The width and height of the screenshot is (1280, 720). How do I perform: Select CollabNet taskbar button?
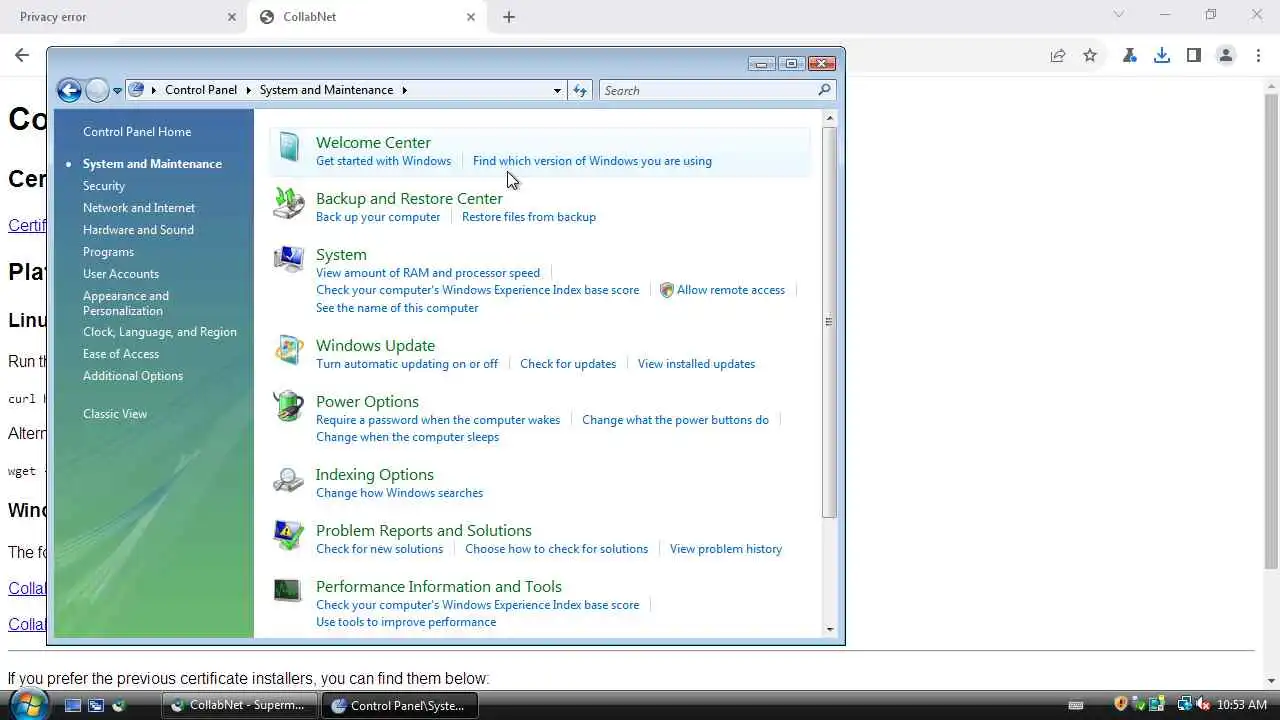pyautogui.click(x=240, y=705)
